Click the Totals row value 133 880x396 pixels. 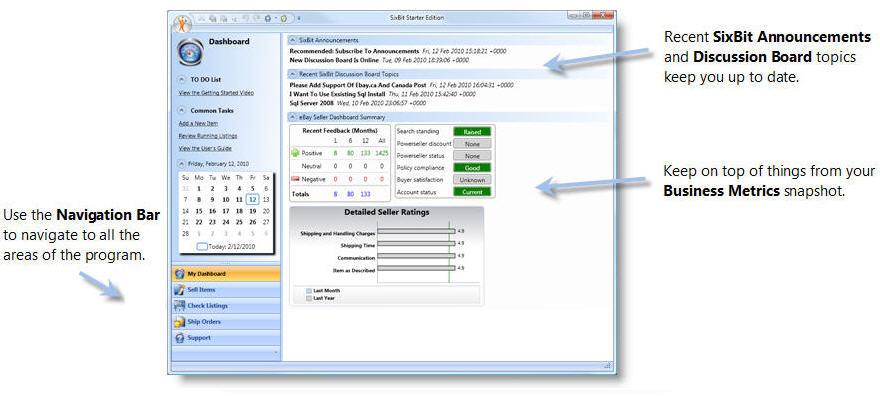pyautogui.click(x=365, y=194)
